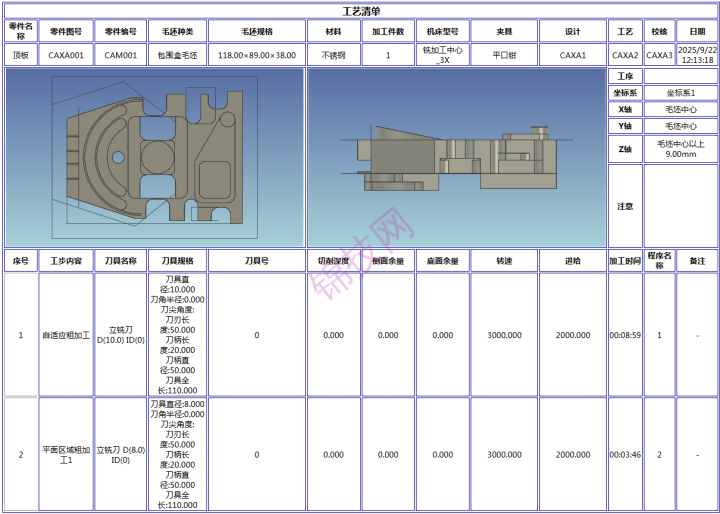Select the 平口钳 fixture cell
Image resolution: width=720 pixels, height=514 pixels.
[504, 56]
